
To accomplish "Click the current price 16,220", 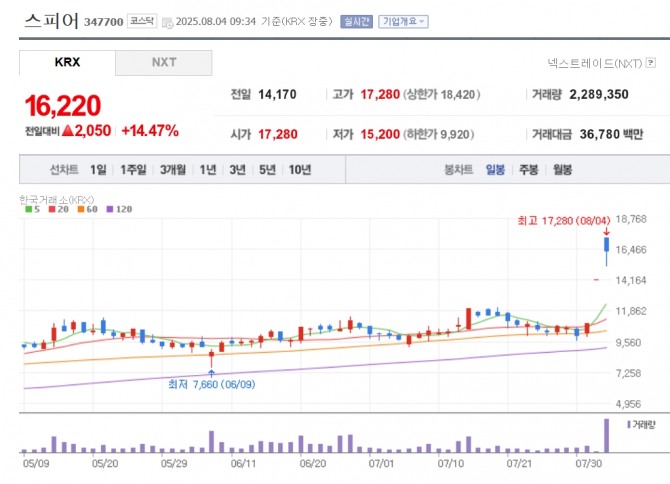I will [63, 106].
